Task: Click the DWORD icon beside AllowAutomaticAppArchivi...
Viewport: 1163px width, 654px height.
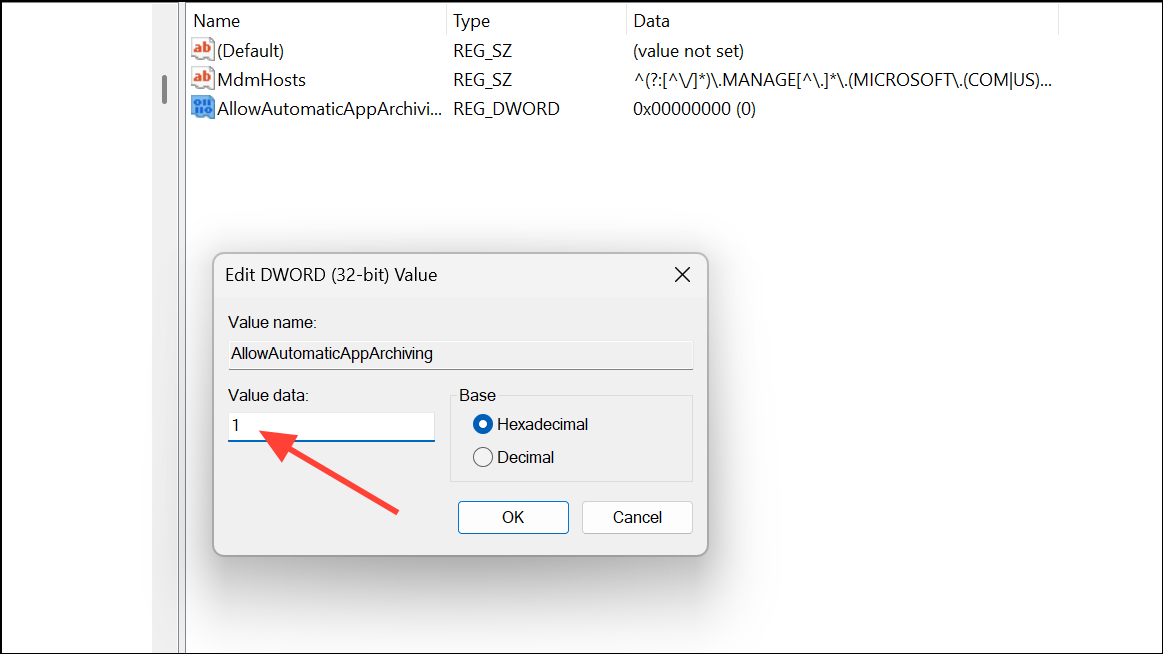Action: pyautogui.click(x=203, y=108)
